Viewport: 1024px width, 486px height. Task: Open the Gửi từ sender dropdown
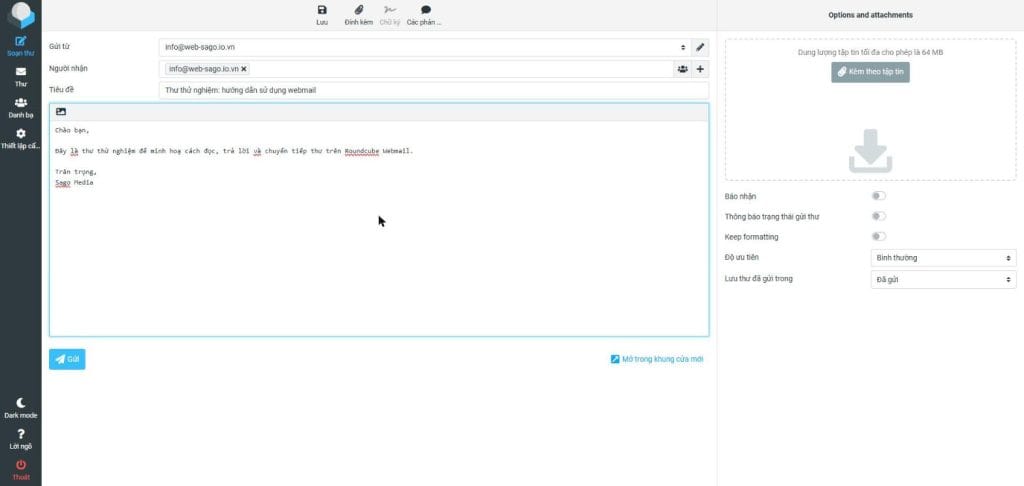click(x=424, y=48)
